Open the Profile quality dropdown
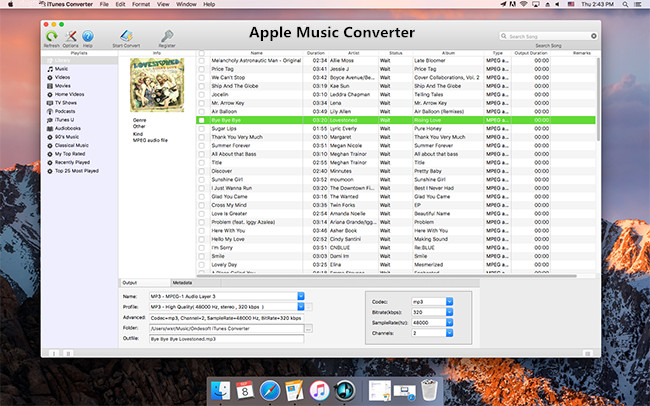The height and width of the screenshot is (406, 650). point(301,306)
